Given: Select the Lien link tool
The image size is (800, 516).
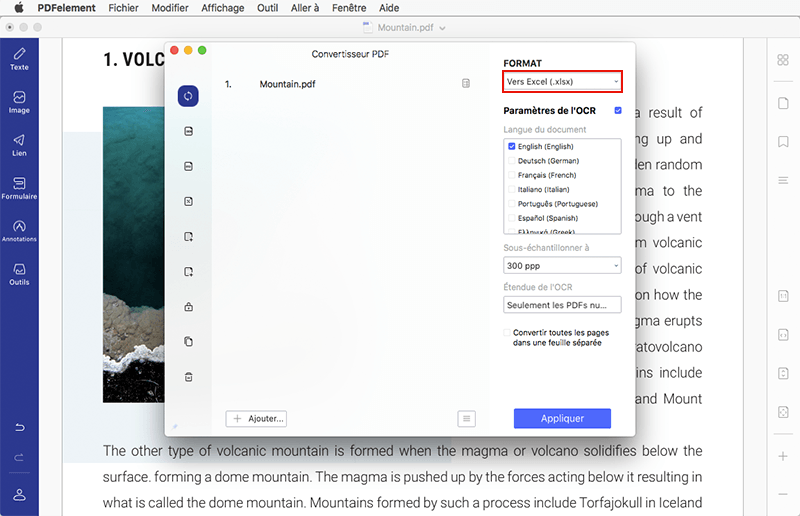Looking at the screenshot, I should pyautogui.click(x=19, y=145).
